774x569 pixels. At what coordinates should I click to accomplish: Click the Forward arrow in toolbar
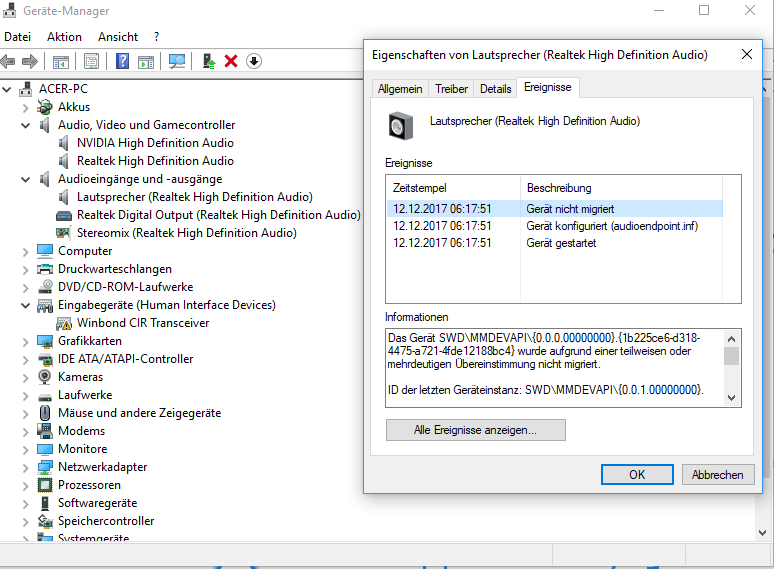click(x=30, y=62)
